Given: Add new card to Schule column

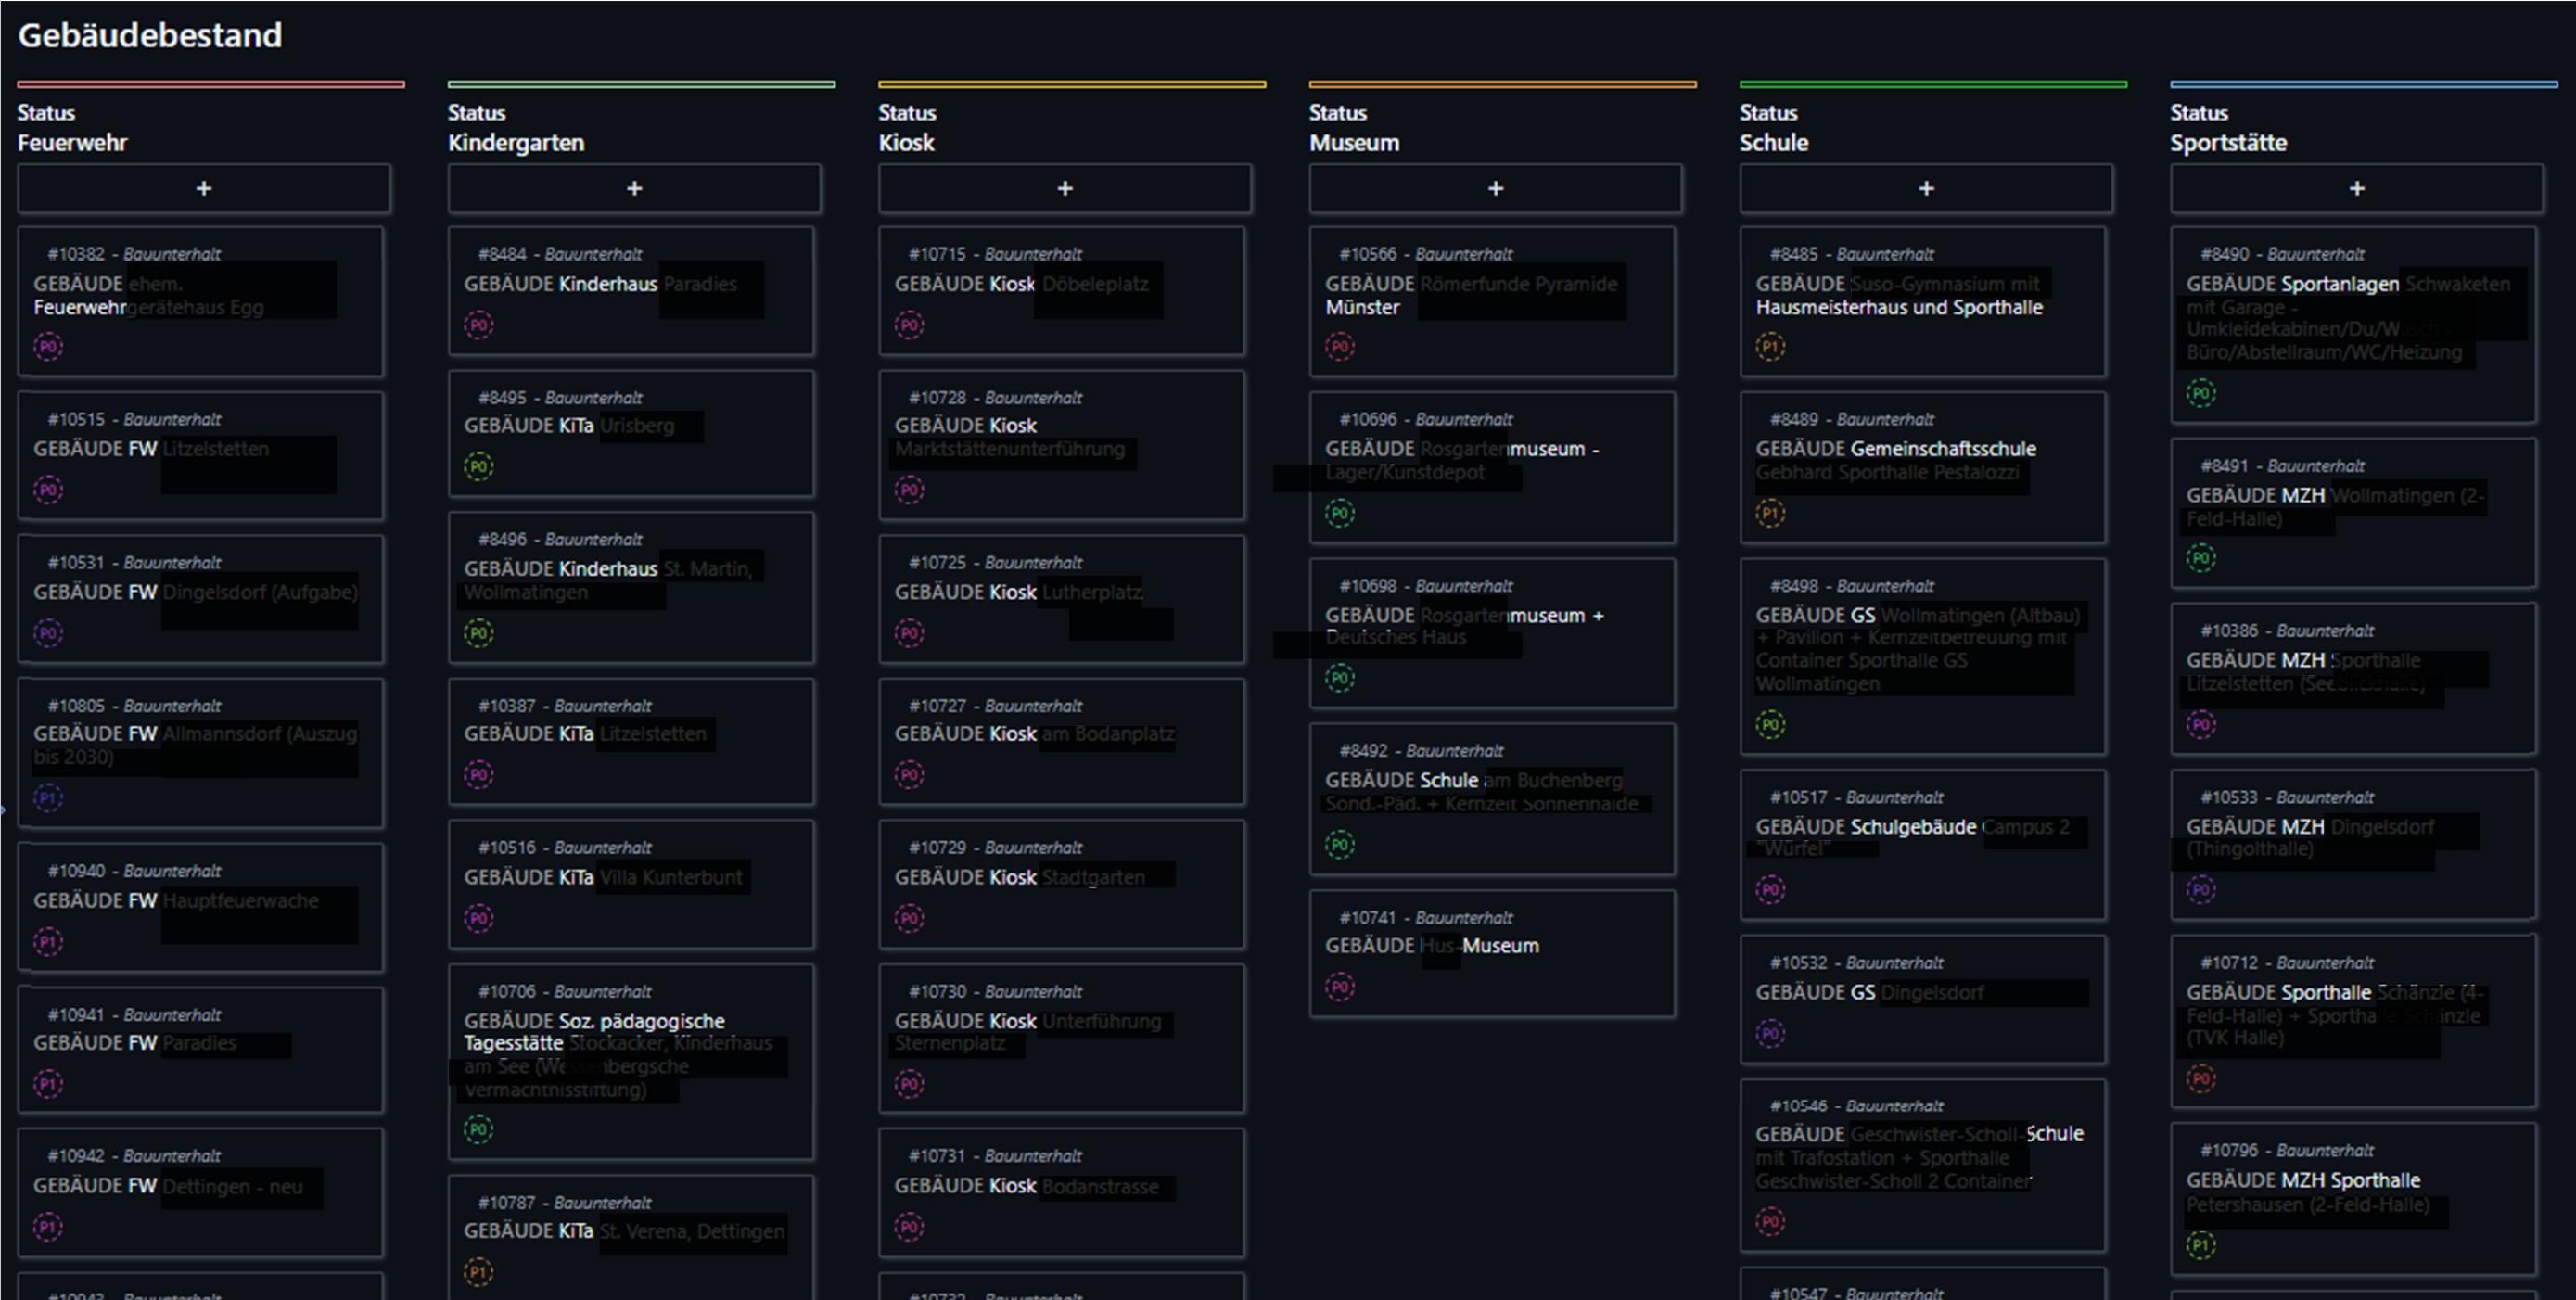Looking at the screenshot, I should tap(1925, 188).
